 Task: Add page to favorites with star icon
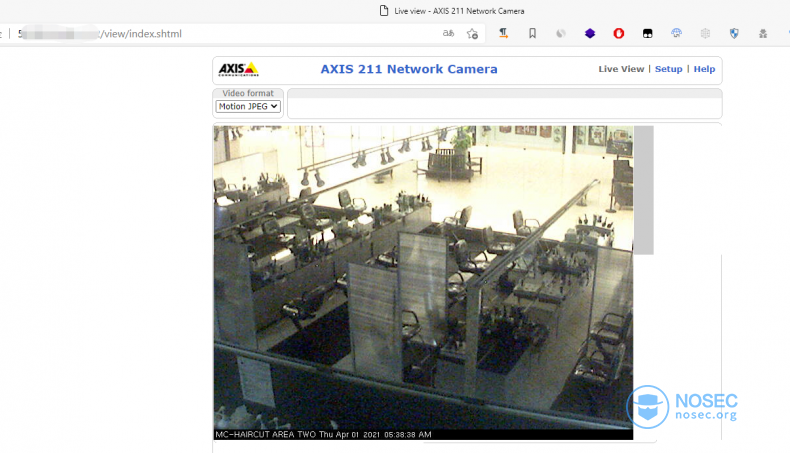472,34
